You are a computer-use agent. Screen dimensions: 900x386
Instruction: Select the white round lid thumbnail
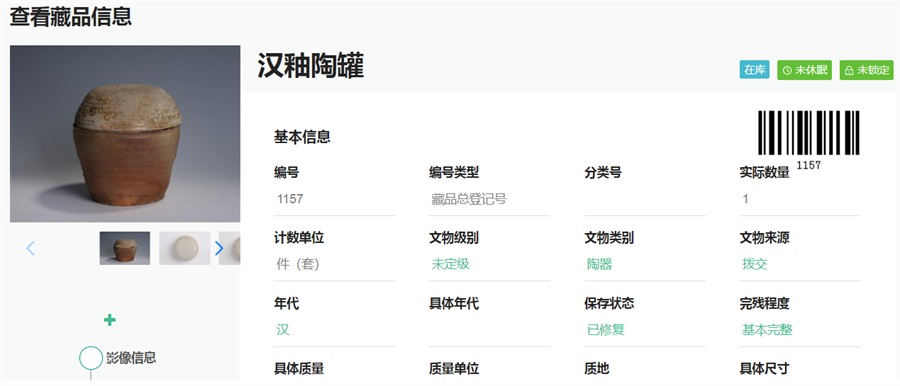(184, 248)
